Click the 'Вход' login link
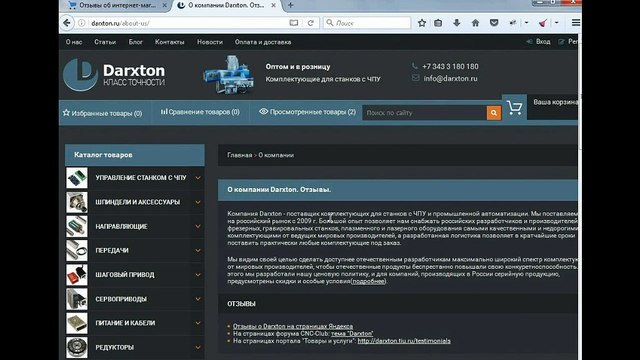This screenshot has width=640, height=360. click(543, 42)
